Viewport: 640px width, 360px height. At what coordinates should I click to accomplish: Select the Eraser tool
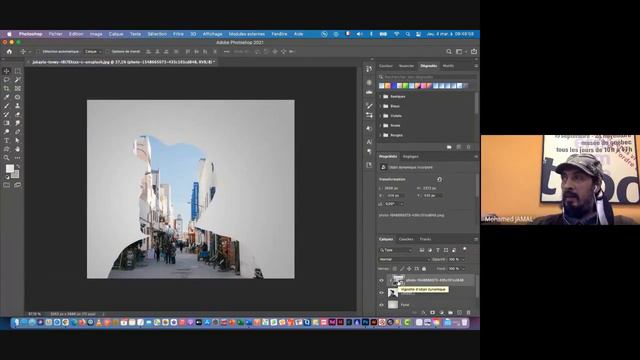(18, 114)
